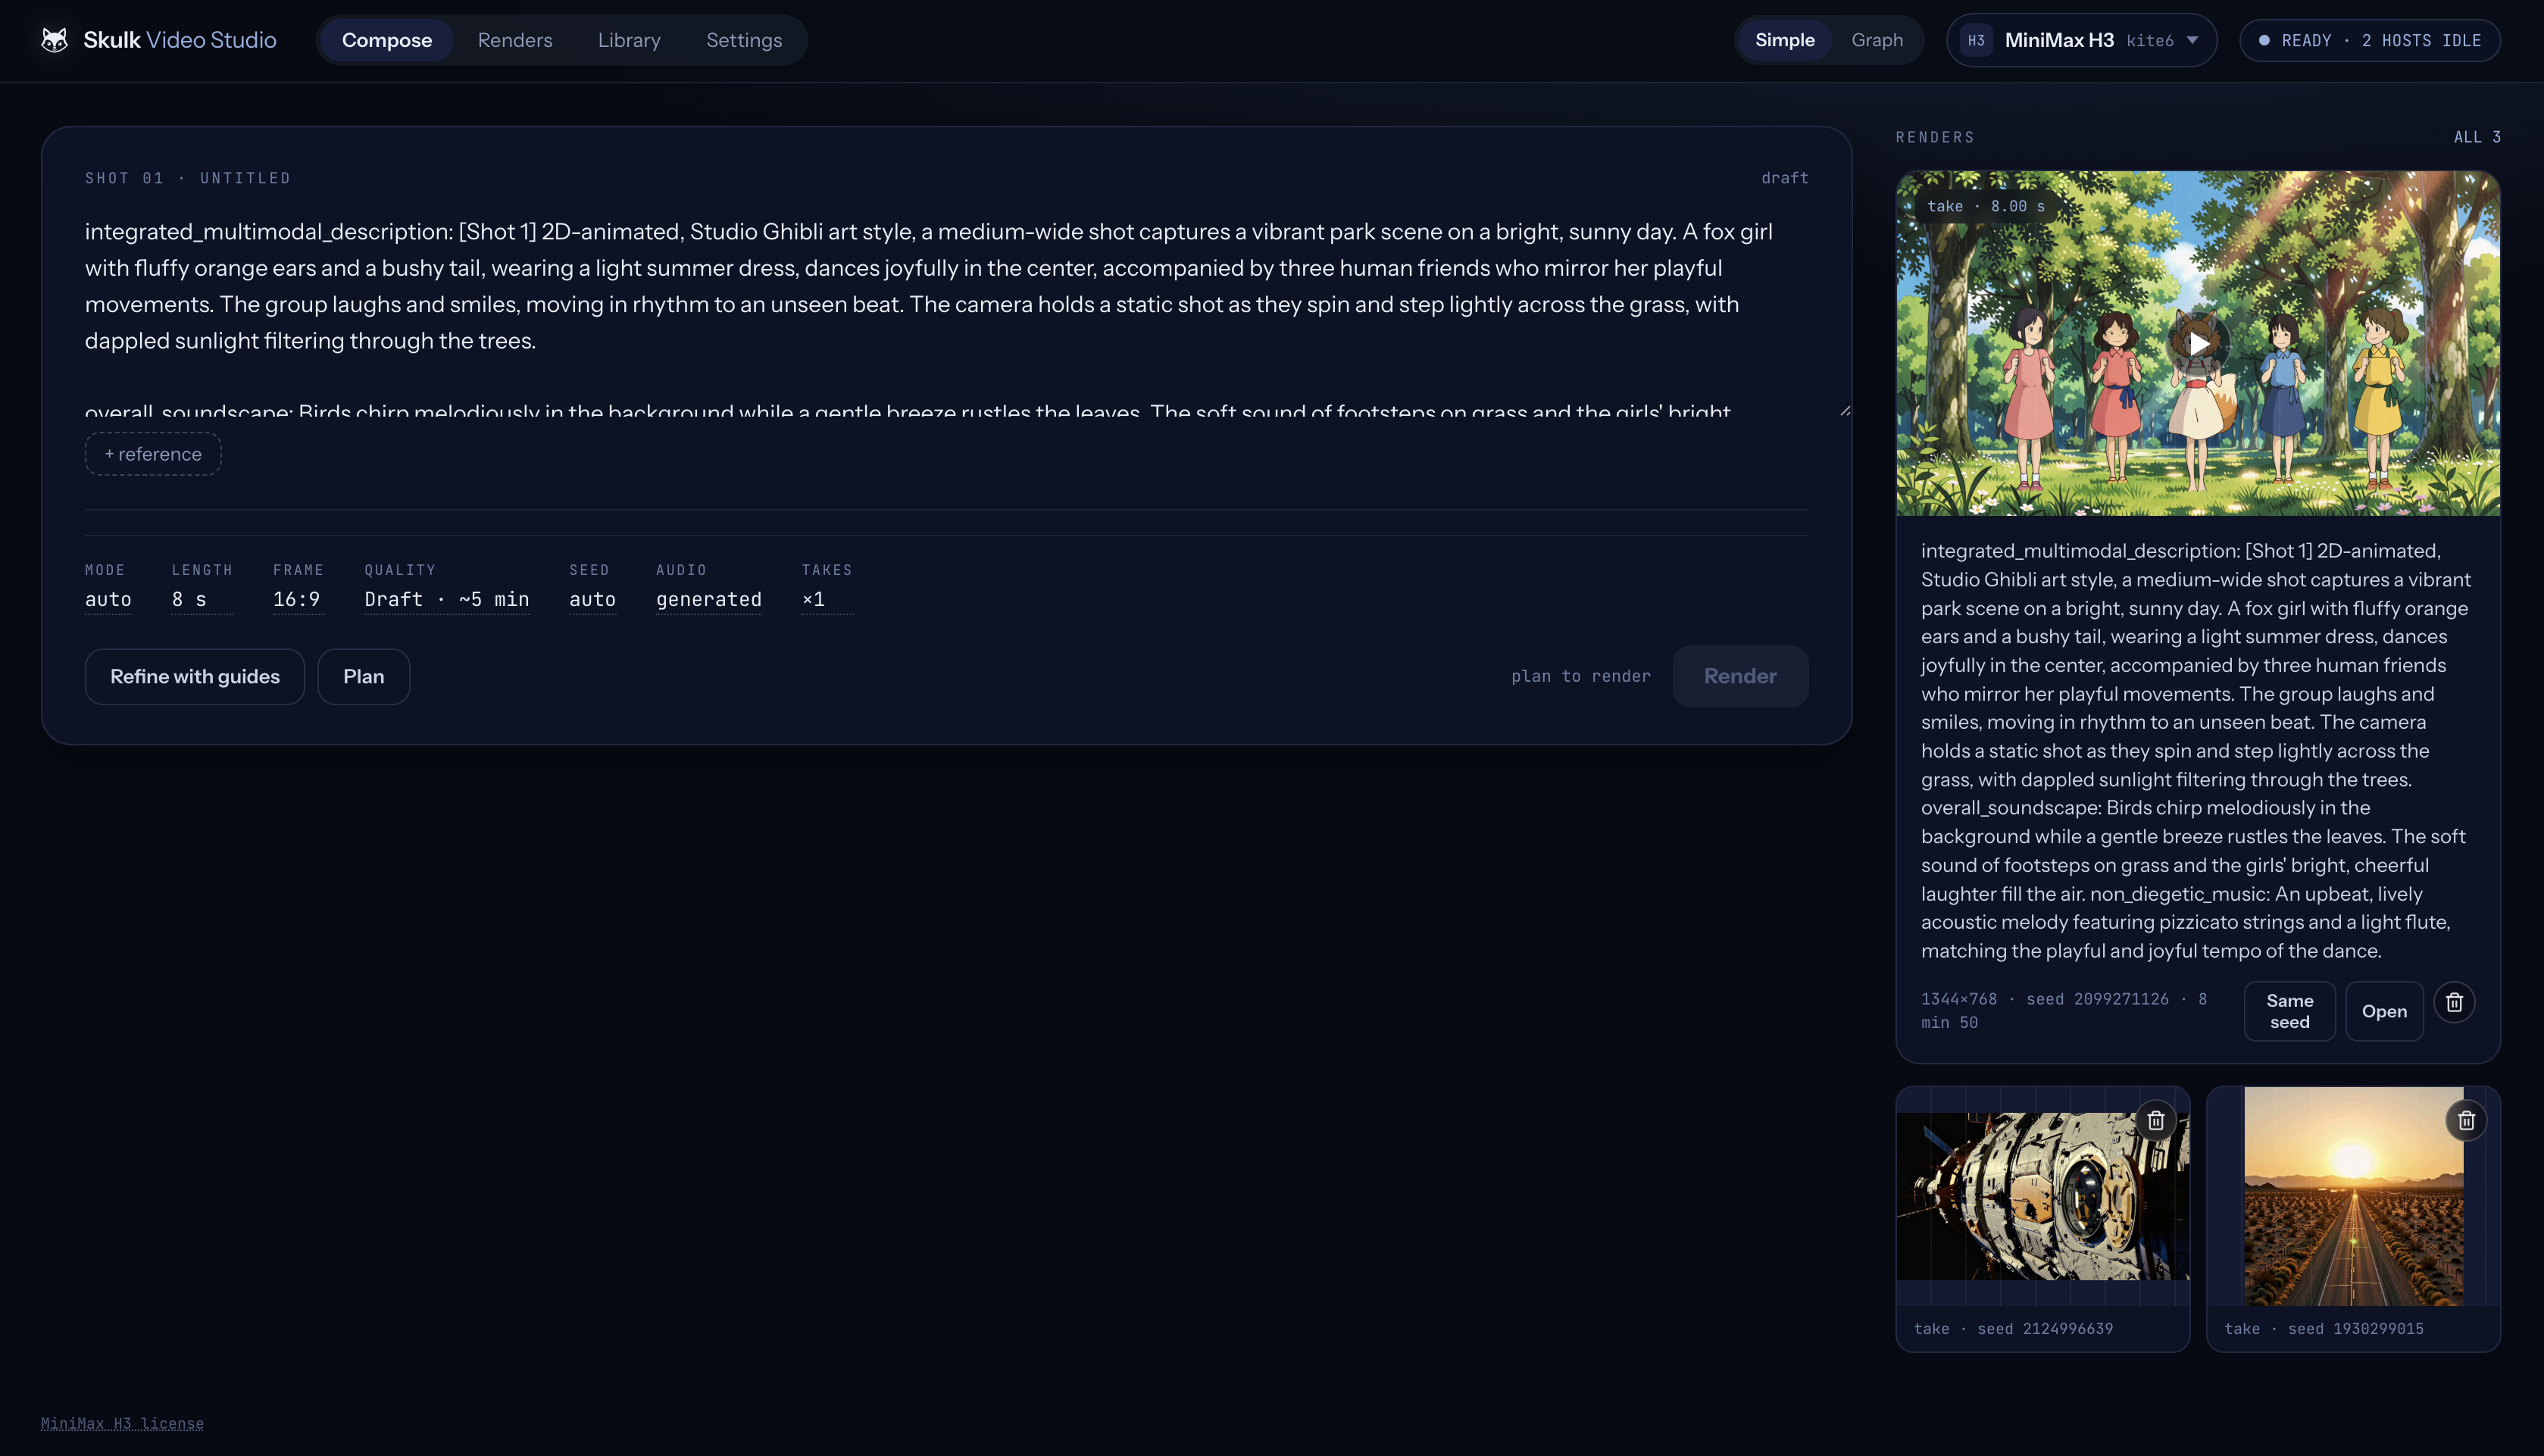Click the SHOT 01 · UNTITLED title
Screen dimensions: 2544x1456
tap(188, 178)
